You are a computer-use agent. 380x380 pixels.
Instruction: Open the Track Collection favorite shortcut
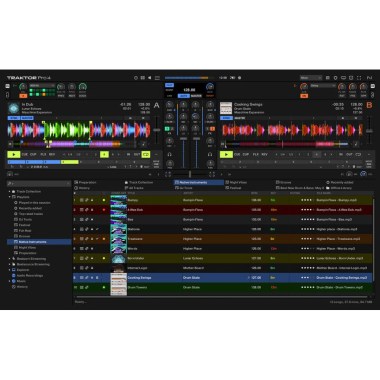(139, 182)
